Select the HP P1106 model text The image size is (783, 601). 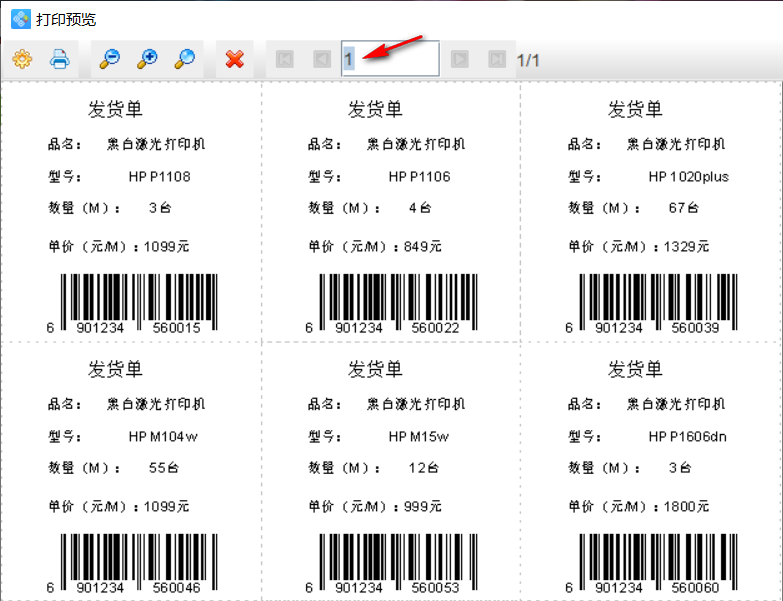419,177
